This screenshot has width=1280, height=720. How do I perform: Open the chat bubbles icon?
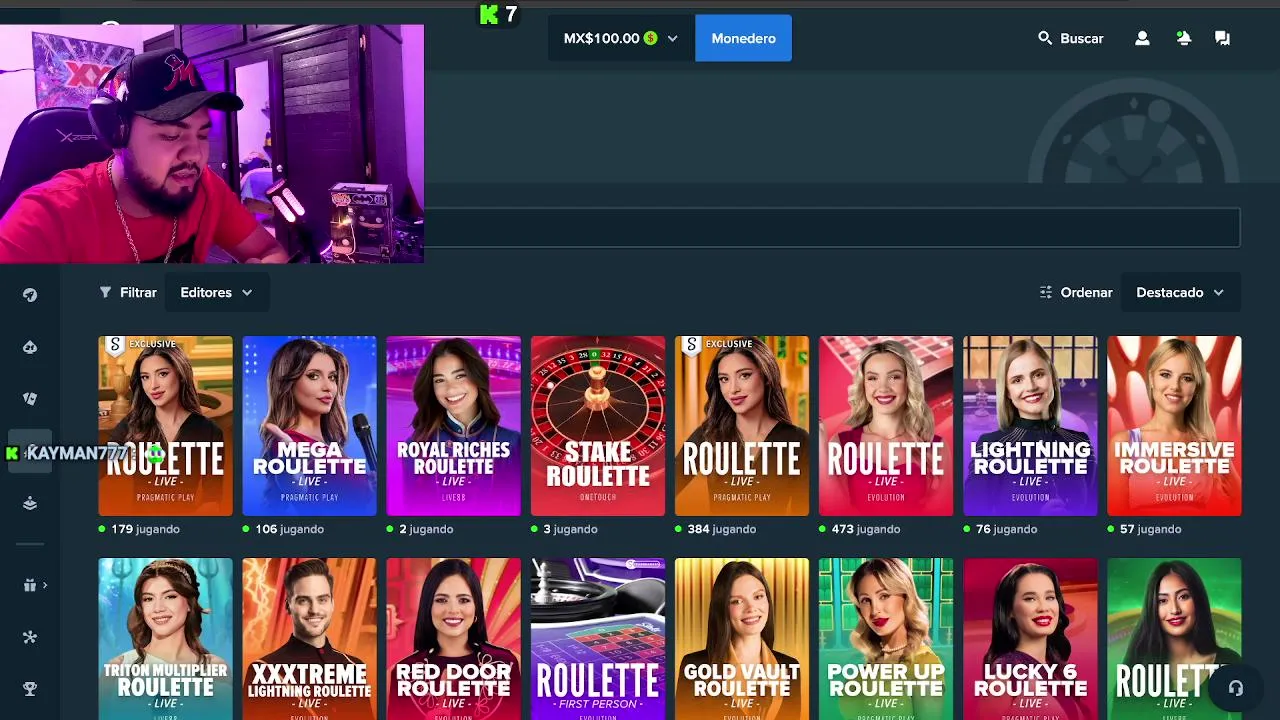tap(1222, 38)
